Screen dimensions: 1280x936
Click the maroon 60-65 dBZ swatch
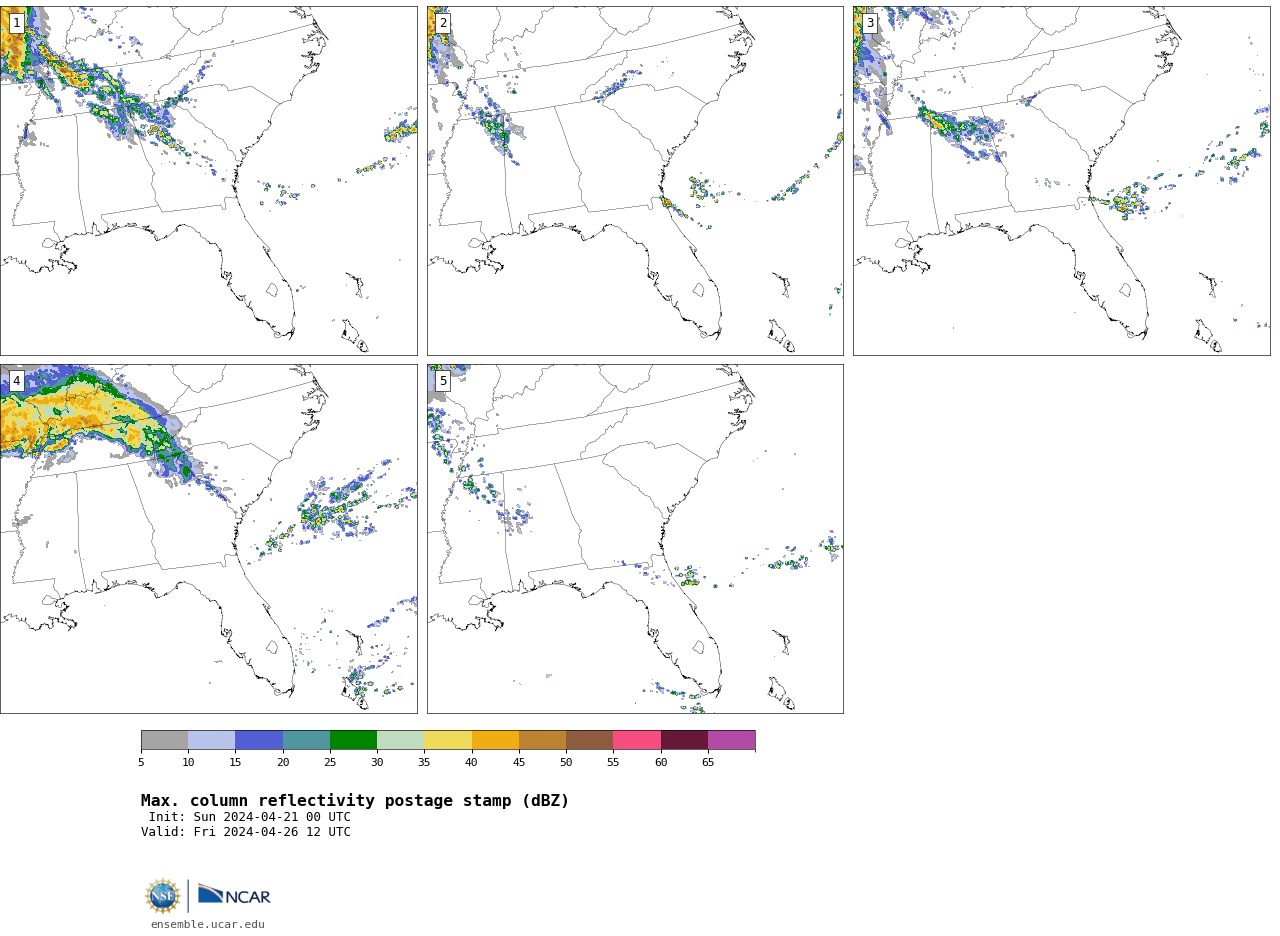coord(684,740)
